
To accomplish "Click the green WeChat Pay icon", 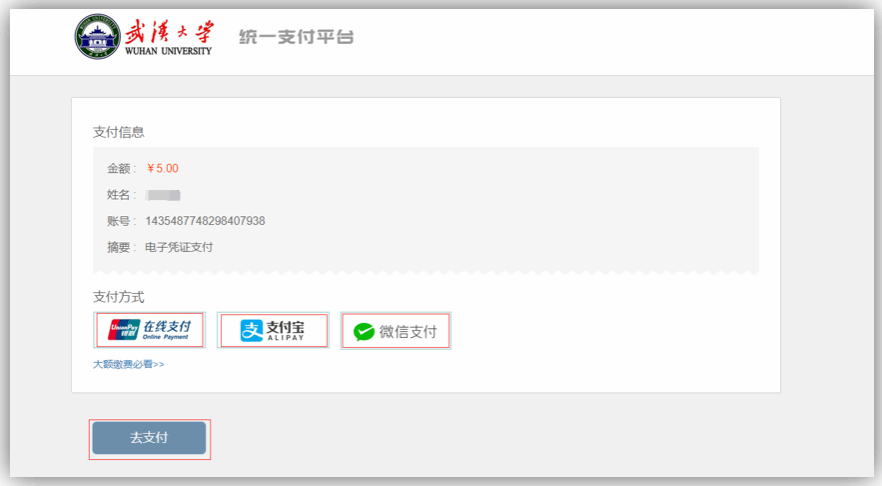I will pos(364,332).
